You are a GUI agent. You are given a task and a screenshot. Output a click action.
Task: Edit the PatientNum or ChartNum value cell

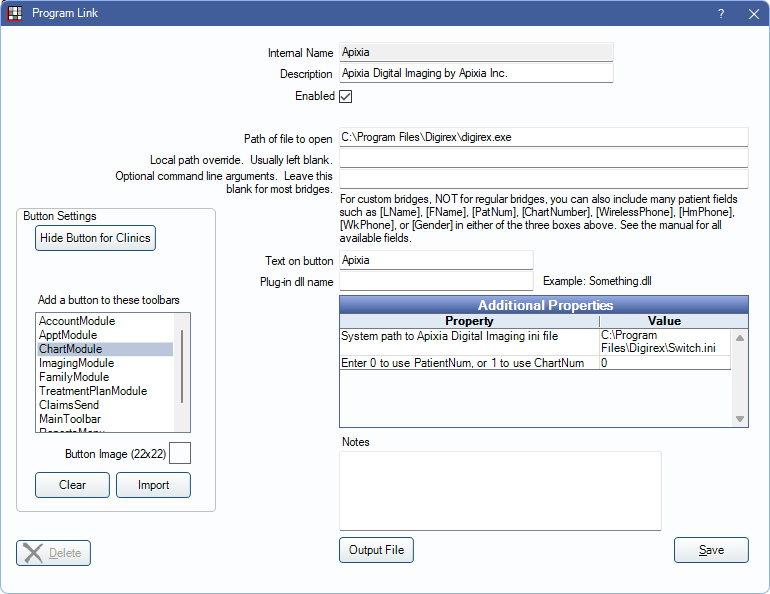tap(664, 364)
